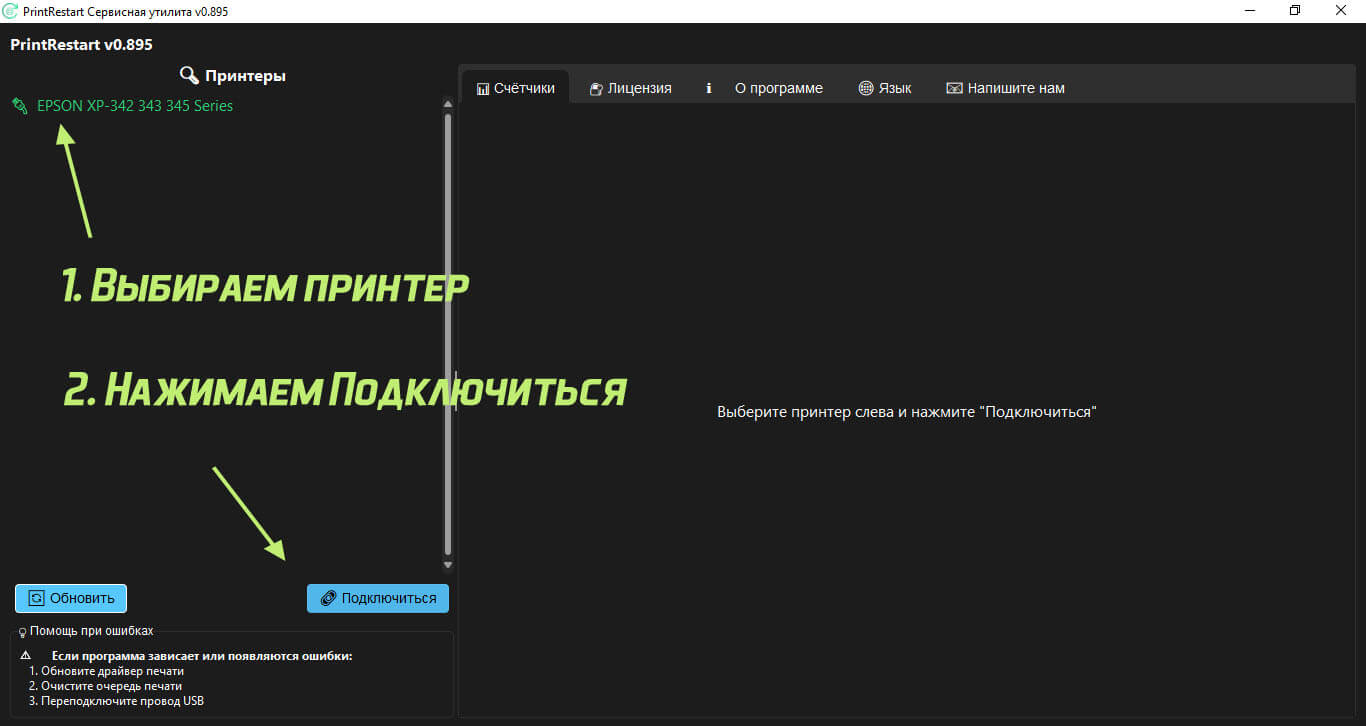
Task: Click the PrintRestart v0.895 header text
Action: click(x=82, y=44)
